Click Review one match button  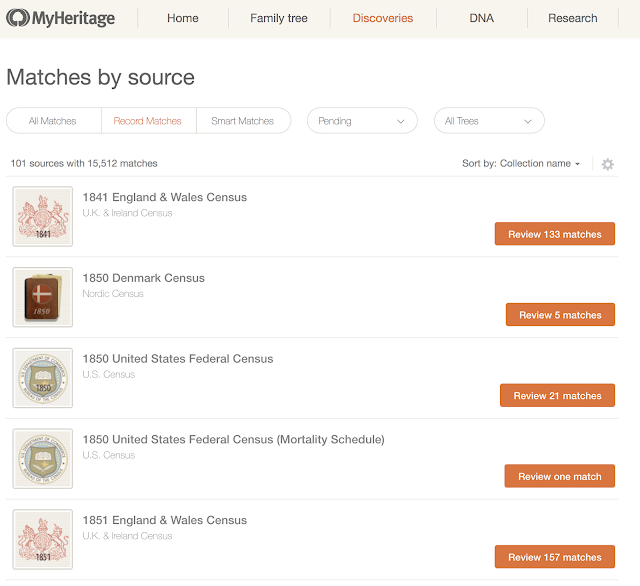559,476
